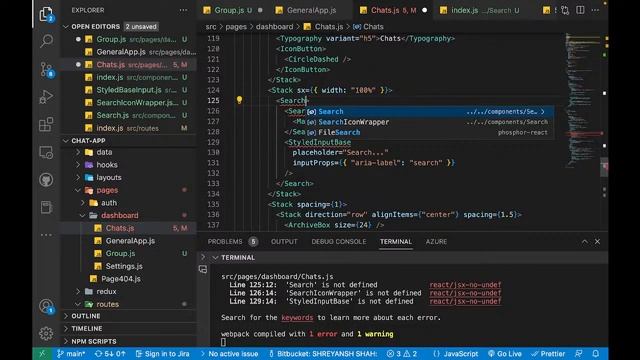640x360 pixels.
Task: Click the remote window indicator in status bar
Action: click(42, 354)
